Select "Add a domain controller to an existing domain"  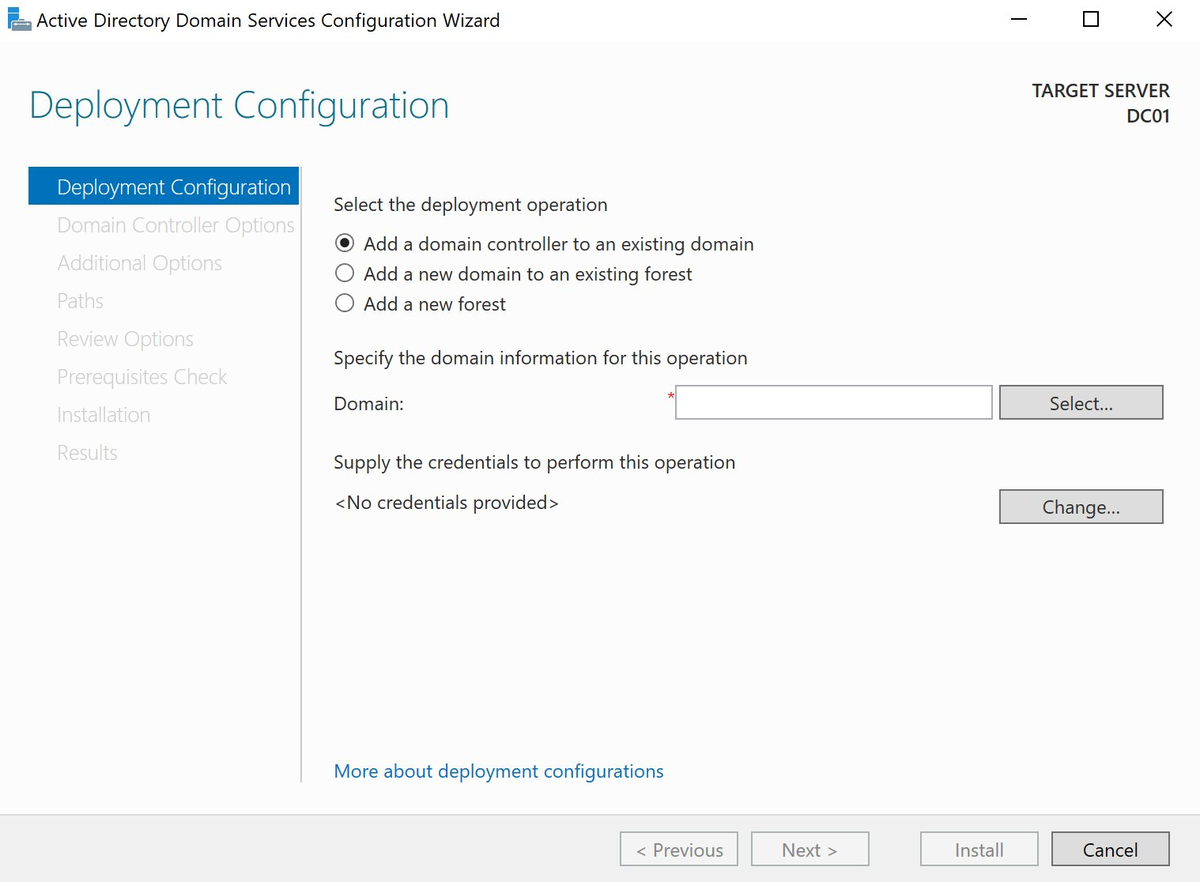click(344, 242)
